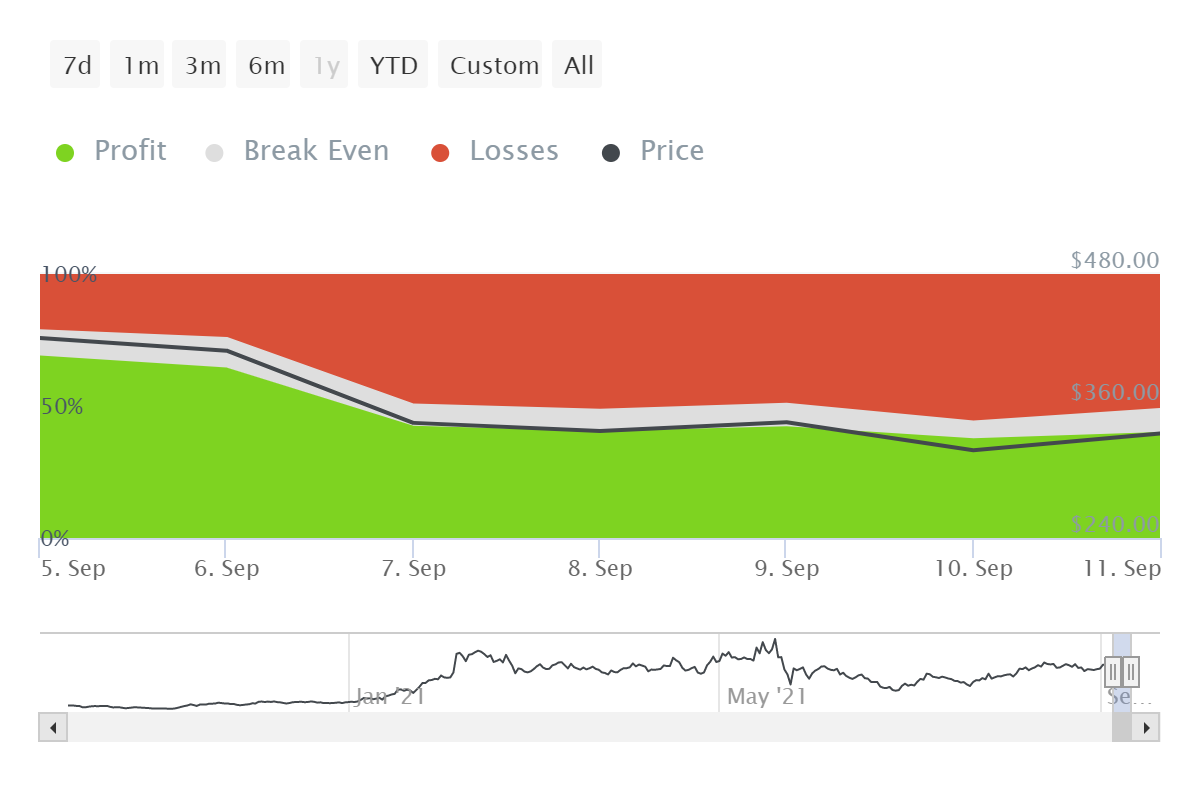
Task: Hide the Break Even series via legend
Action: (297, 152)
